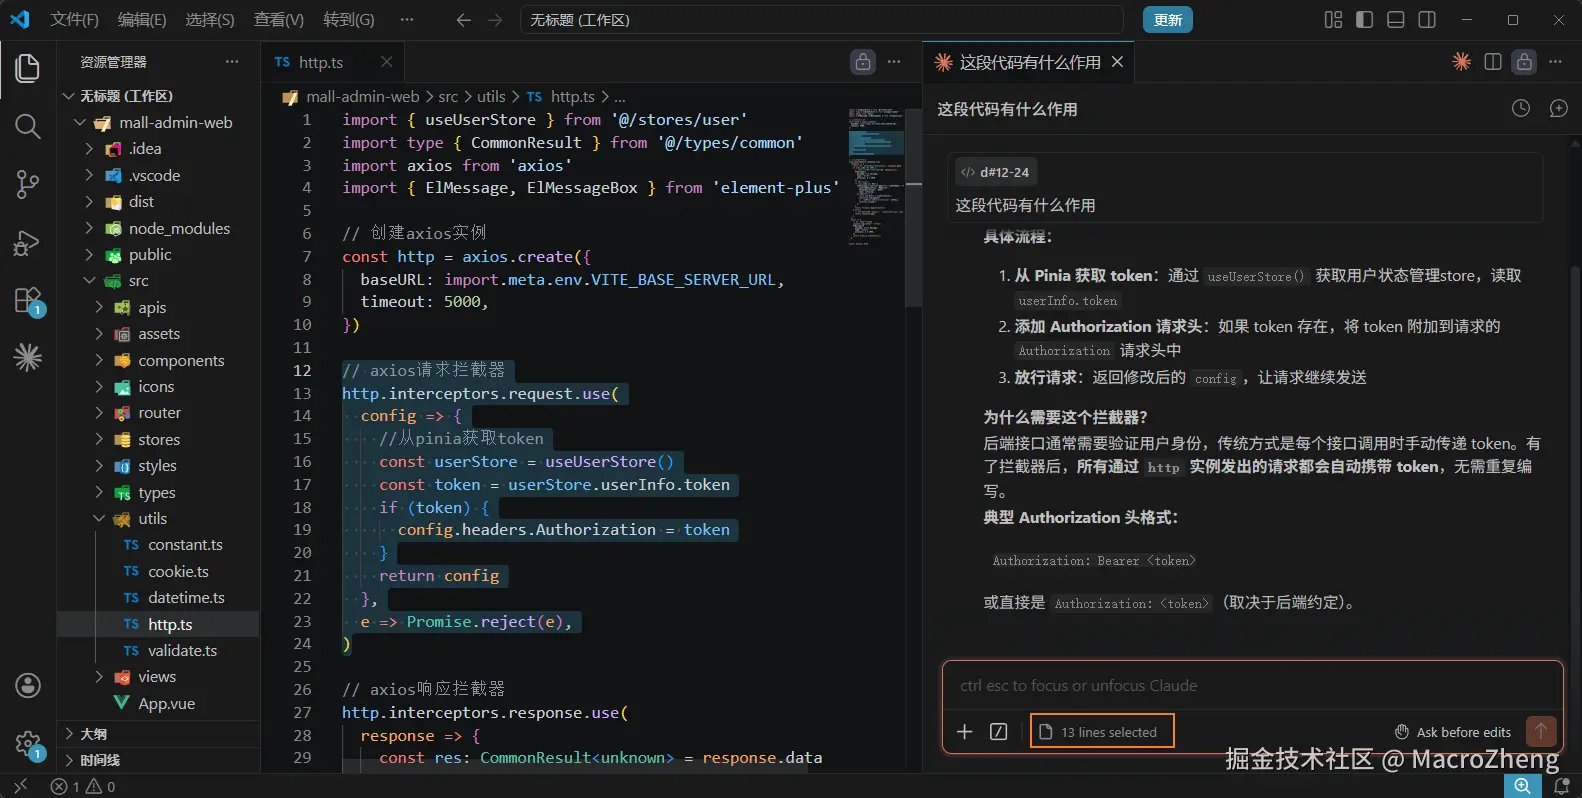Toggle the secondary side bar
1582x798 pixels.
1427,20
